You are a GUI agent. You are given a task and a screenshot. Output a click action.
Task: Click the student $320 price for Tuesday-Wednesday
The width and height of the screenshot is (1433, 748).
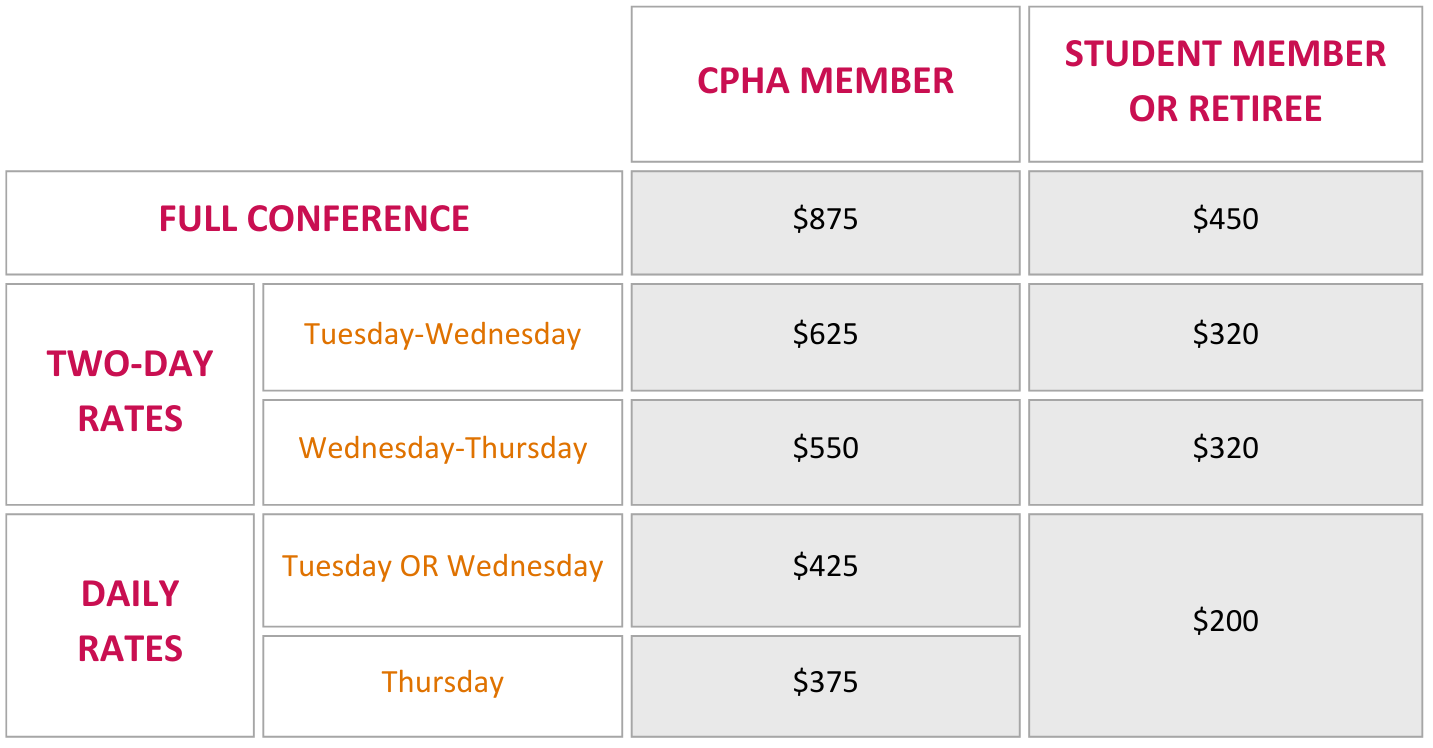(1225, 337)
